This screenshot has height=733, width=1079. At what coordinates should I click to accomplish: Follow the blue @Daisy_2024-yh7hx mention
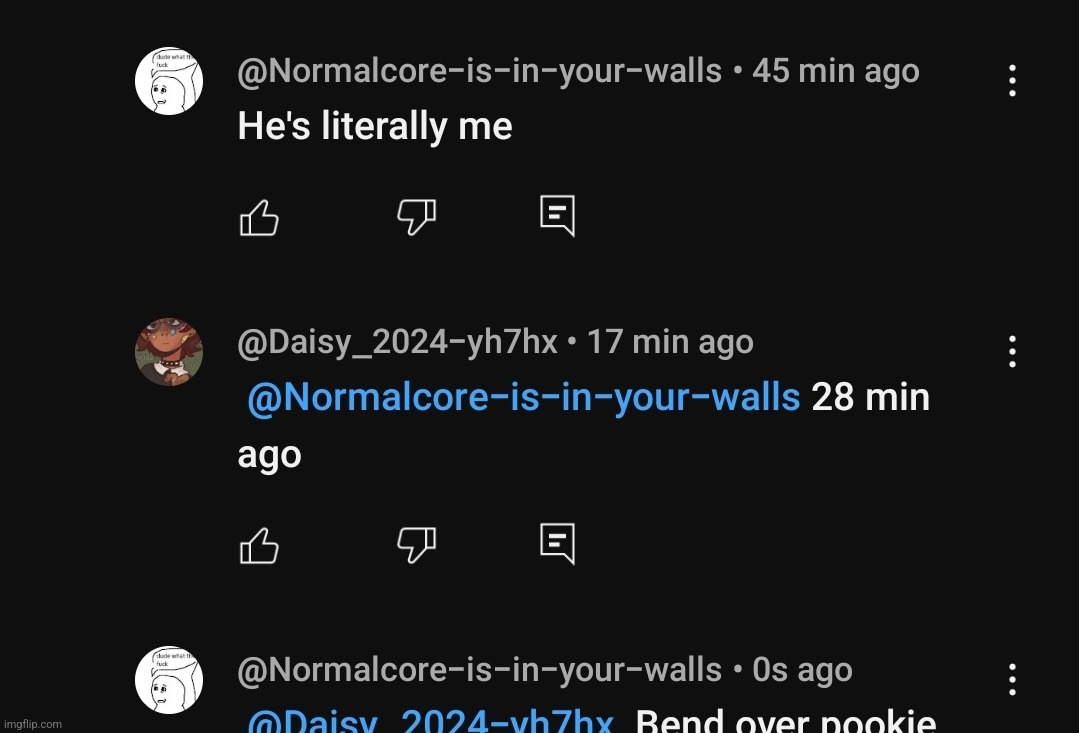coord(430,722)
